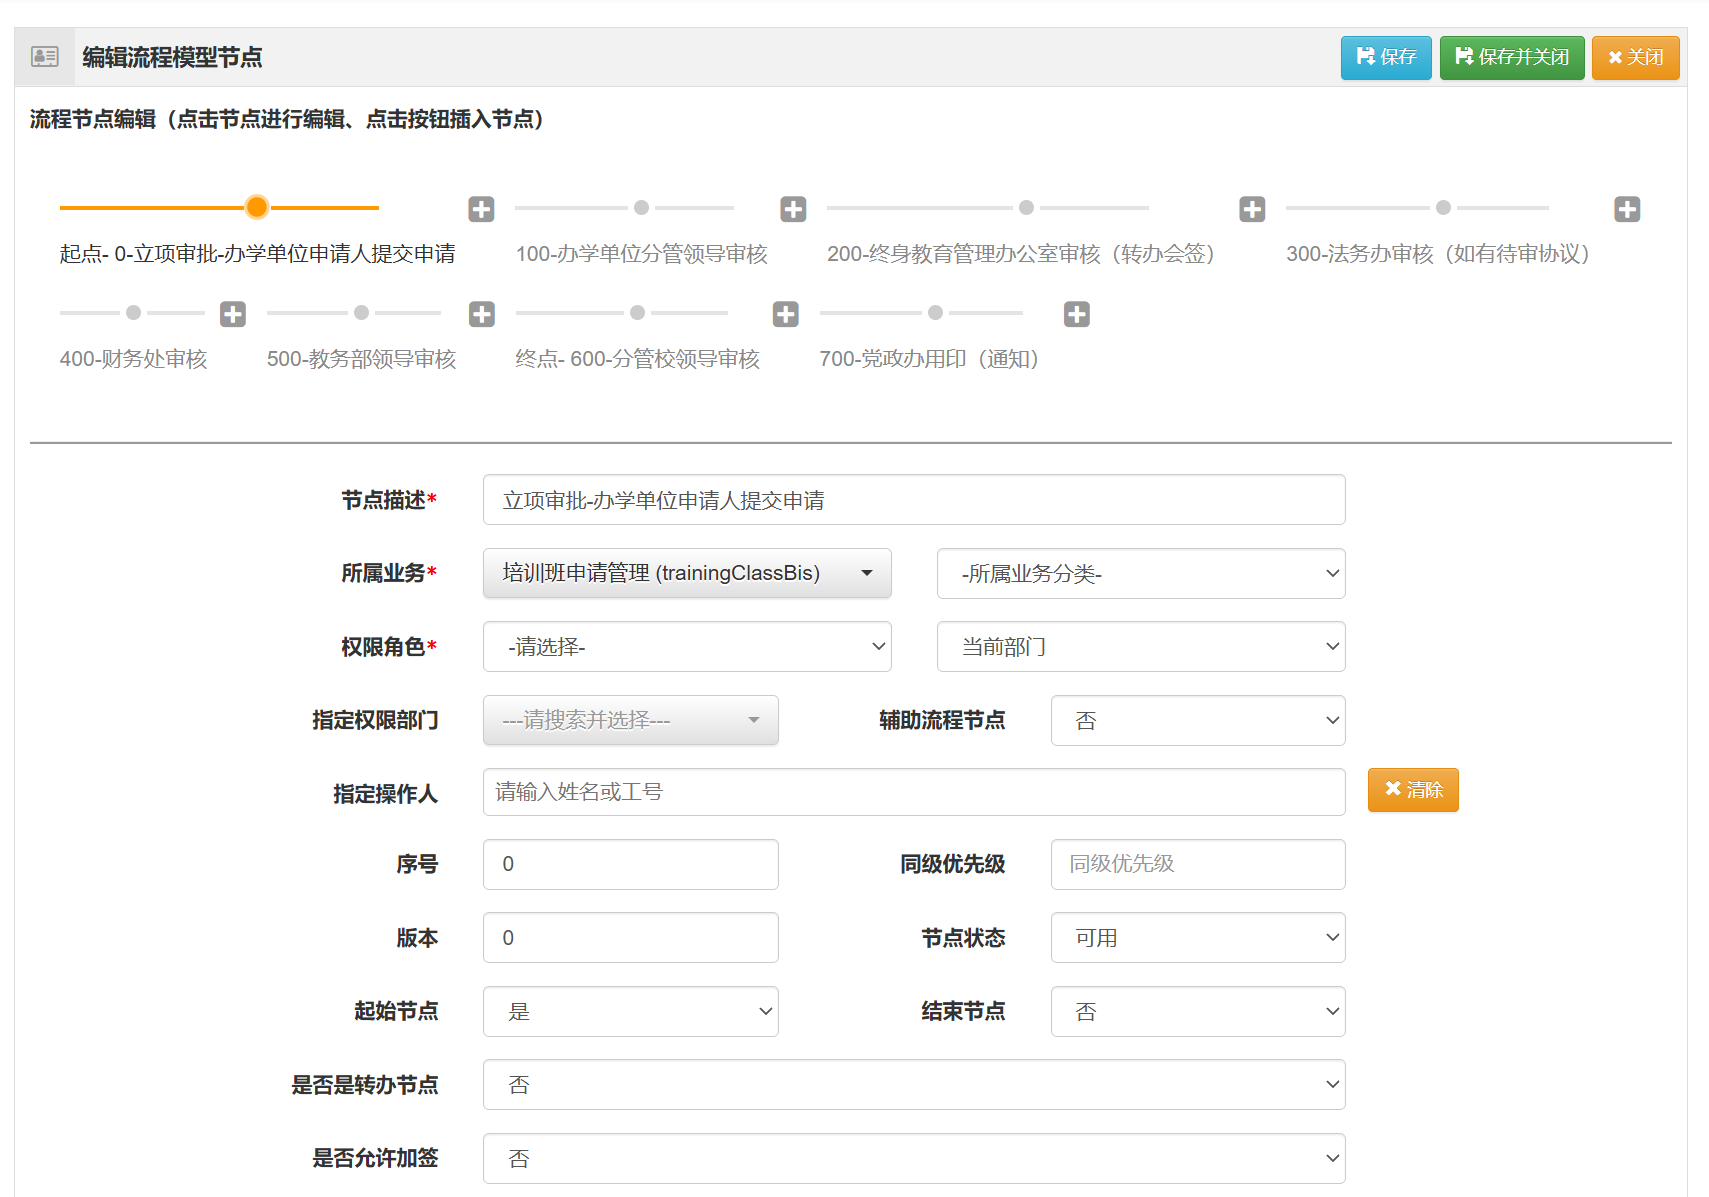Insert node after 500-教务部领导审核
The height and width of the screenshot is (1197, 1709).
click(x=482, y=314)
